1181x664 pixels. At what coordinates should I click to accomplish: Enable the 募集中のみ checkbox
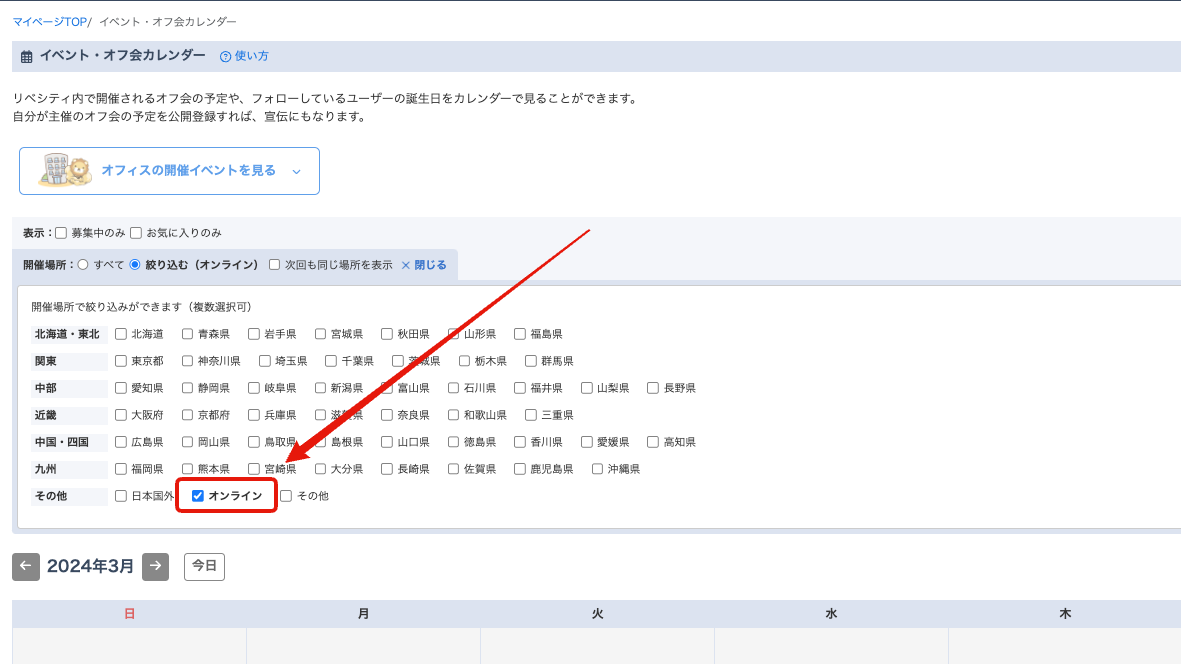point(61,233)
